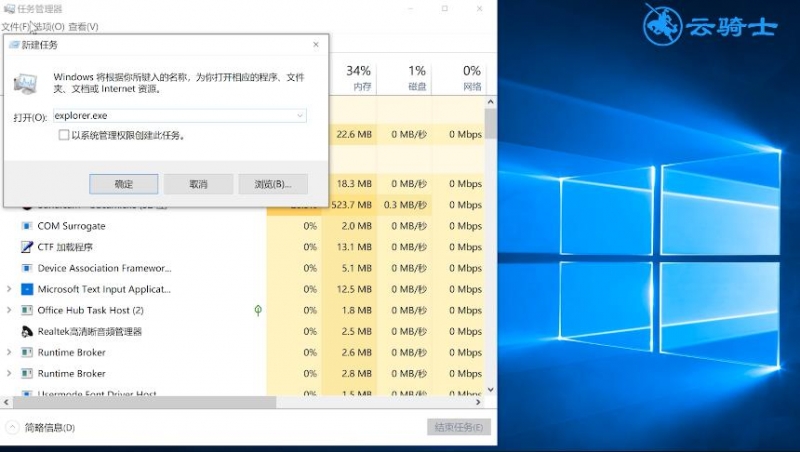Click the horizontal scrollbar left arrow
800x452 pixels.
pos(6,403)
